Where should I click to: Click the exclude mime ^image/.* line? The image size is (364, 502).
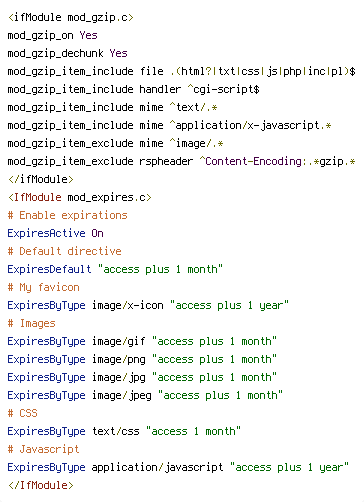115,143
